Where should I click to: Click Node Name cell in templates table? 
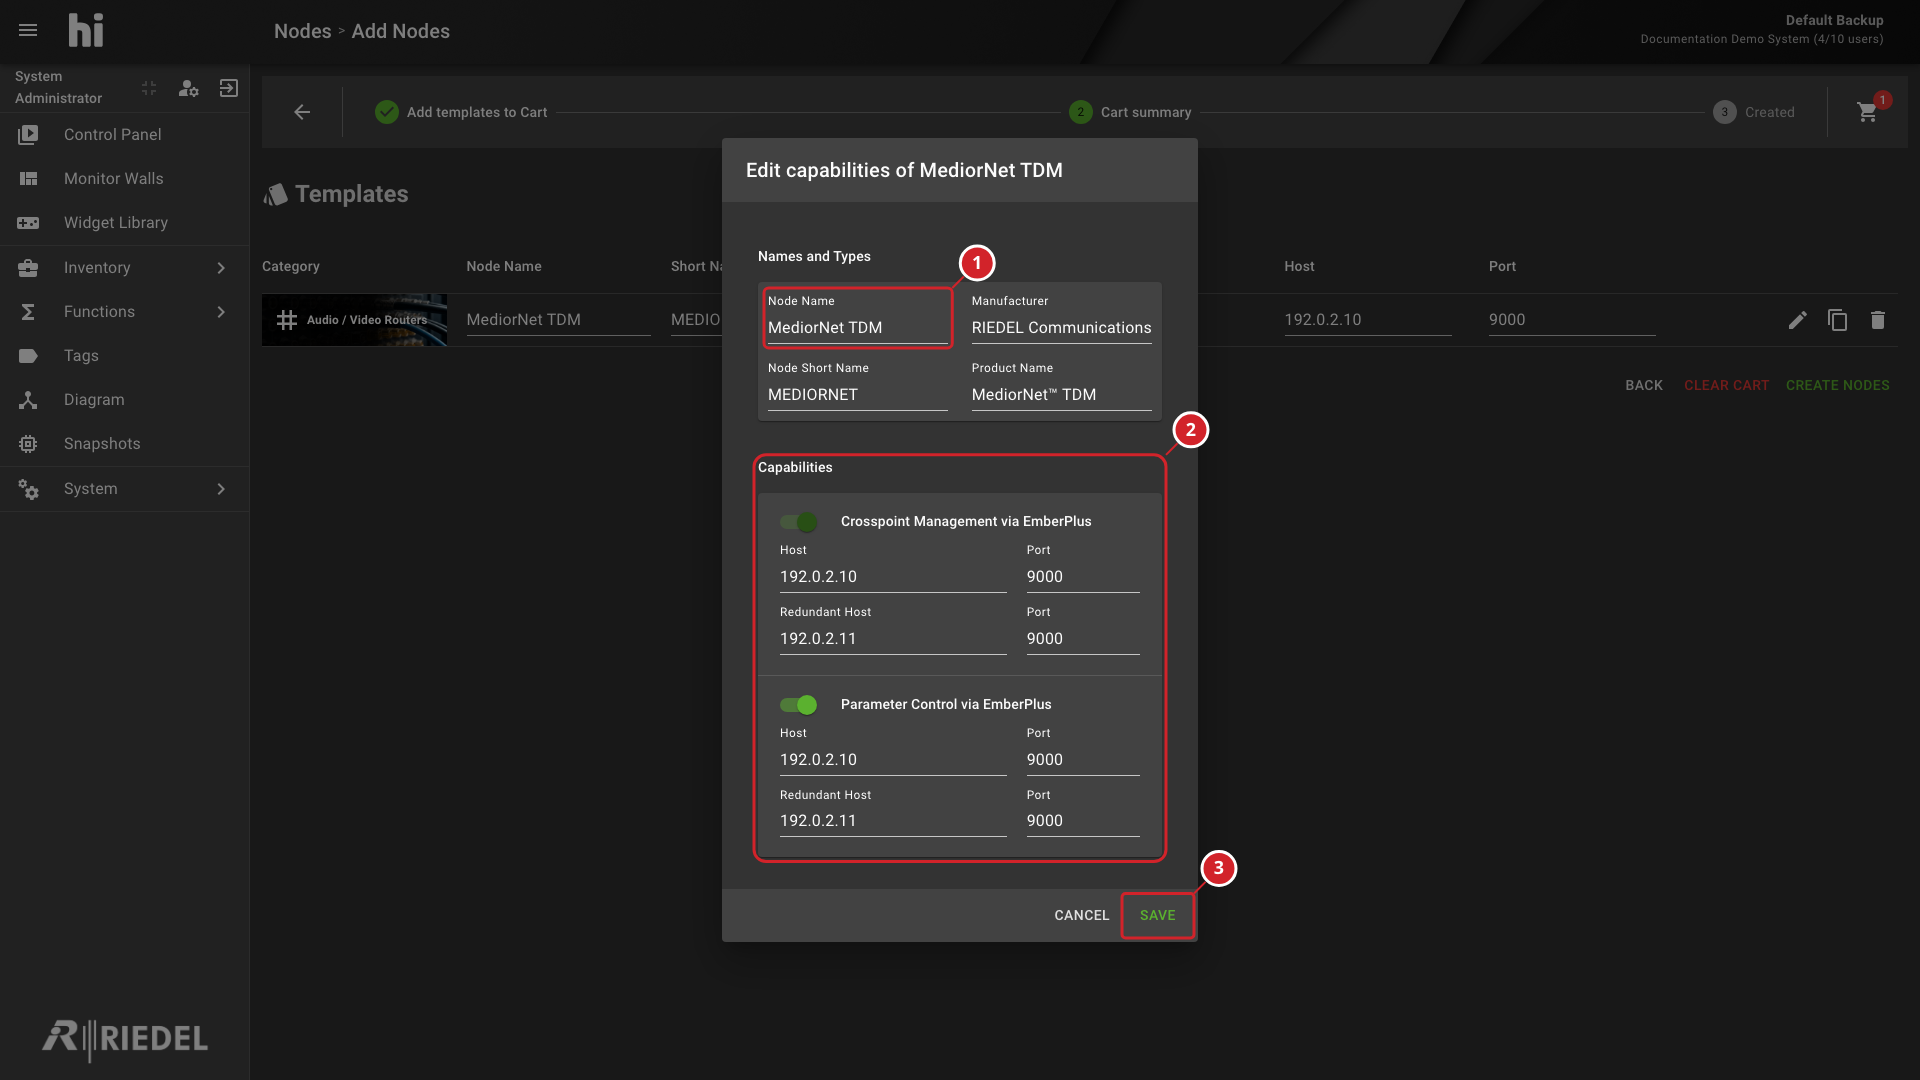(558, 320)
